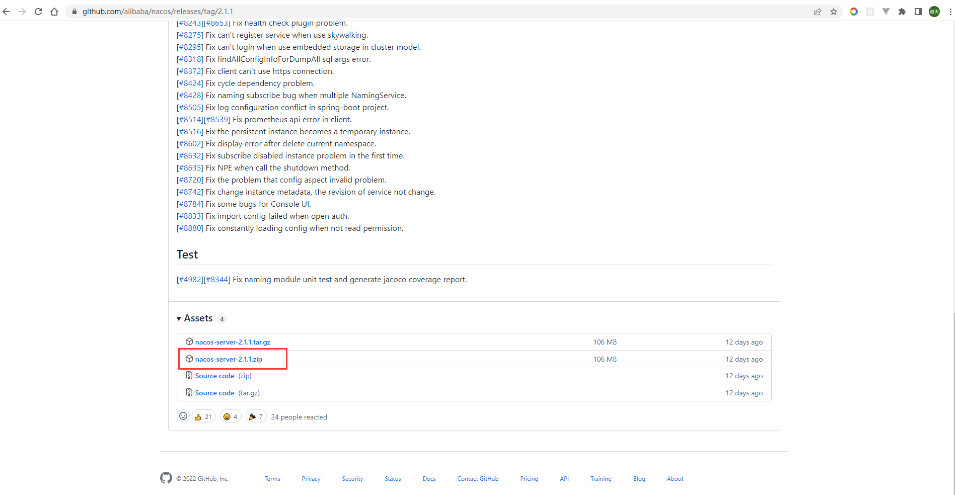Open issue #8424 cycle dependency problem
The image size is (955, 495).
[x=190, y=83]
